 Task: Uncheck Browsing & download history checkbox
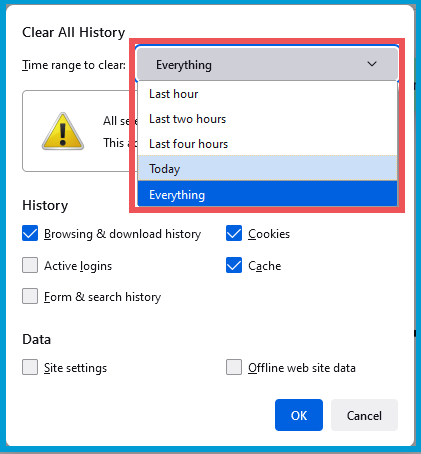pyautogui.click(x=30, y=233)
